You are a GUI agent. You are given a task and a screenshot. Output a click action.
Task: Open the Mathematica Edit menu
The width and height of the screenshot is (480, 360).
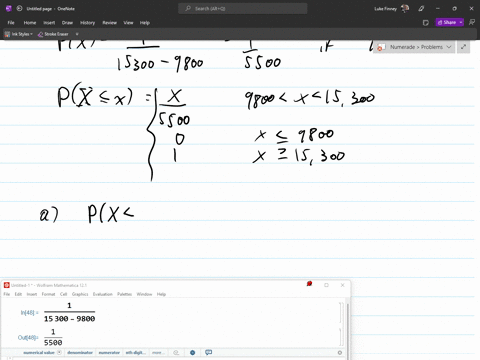point(18,294)
